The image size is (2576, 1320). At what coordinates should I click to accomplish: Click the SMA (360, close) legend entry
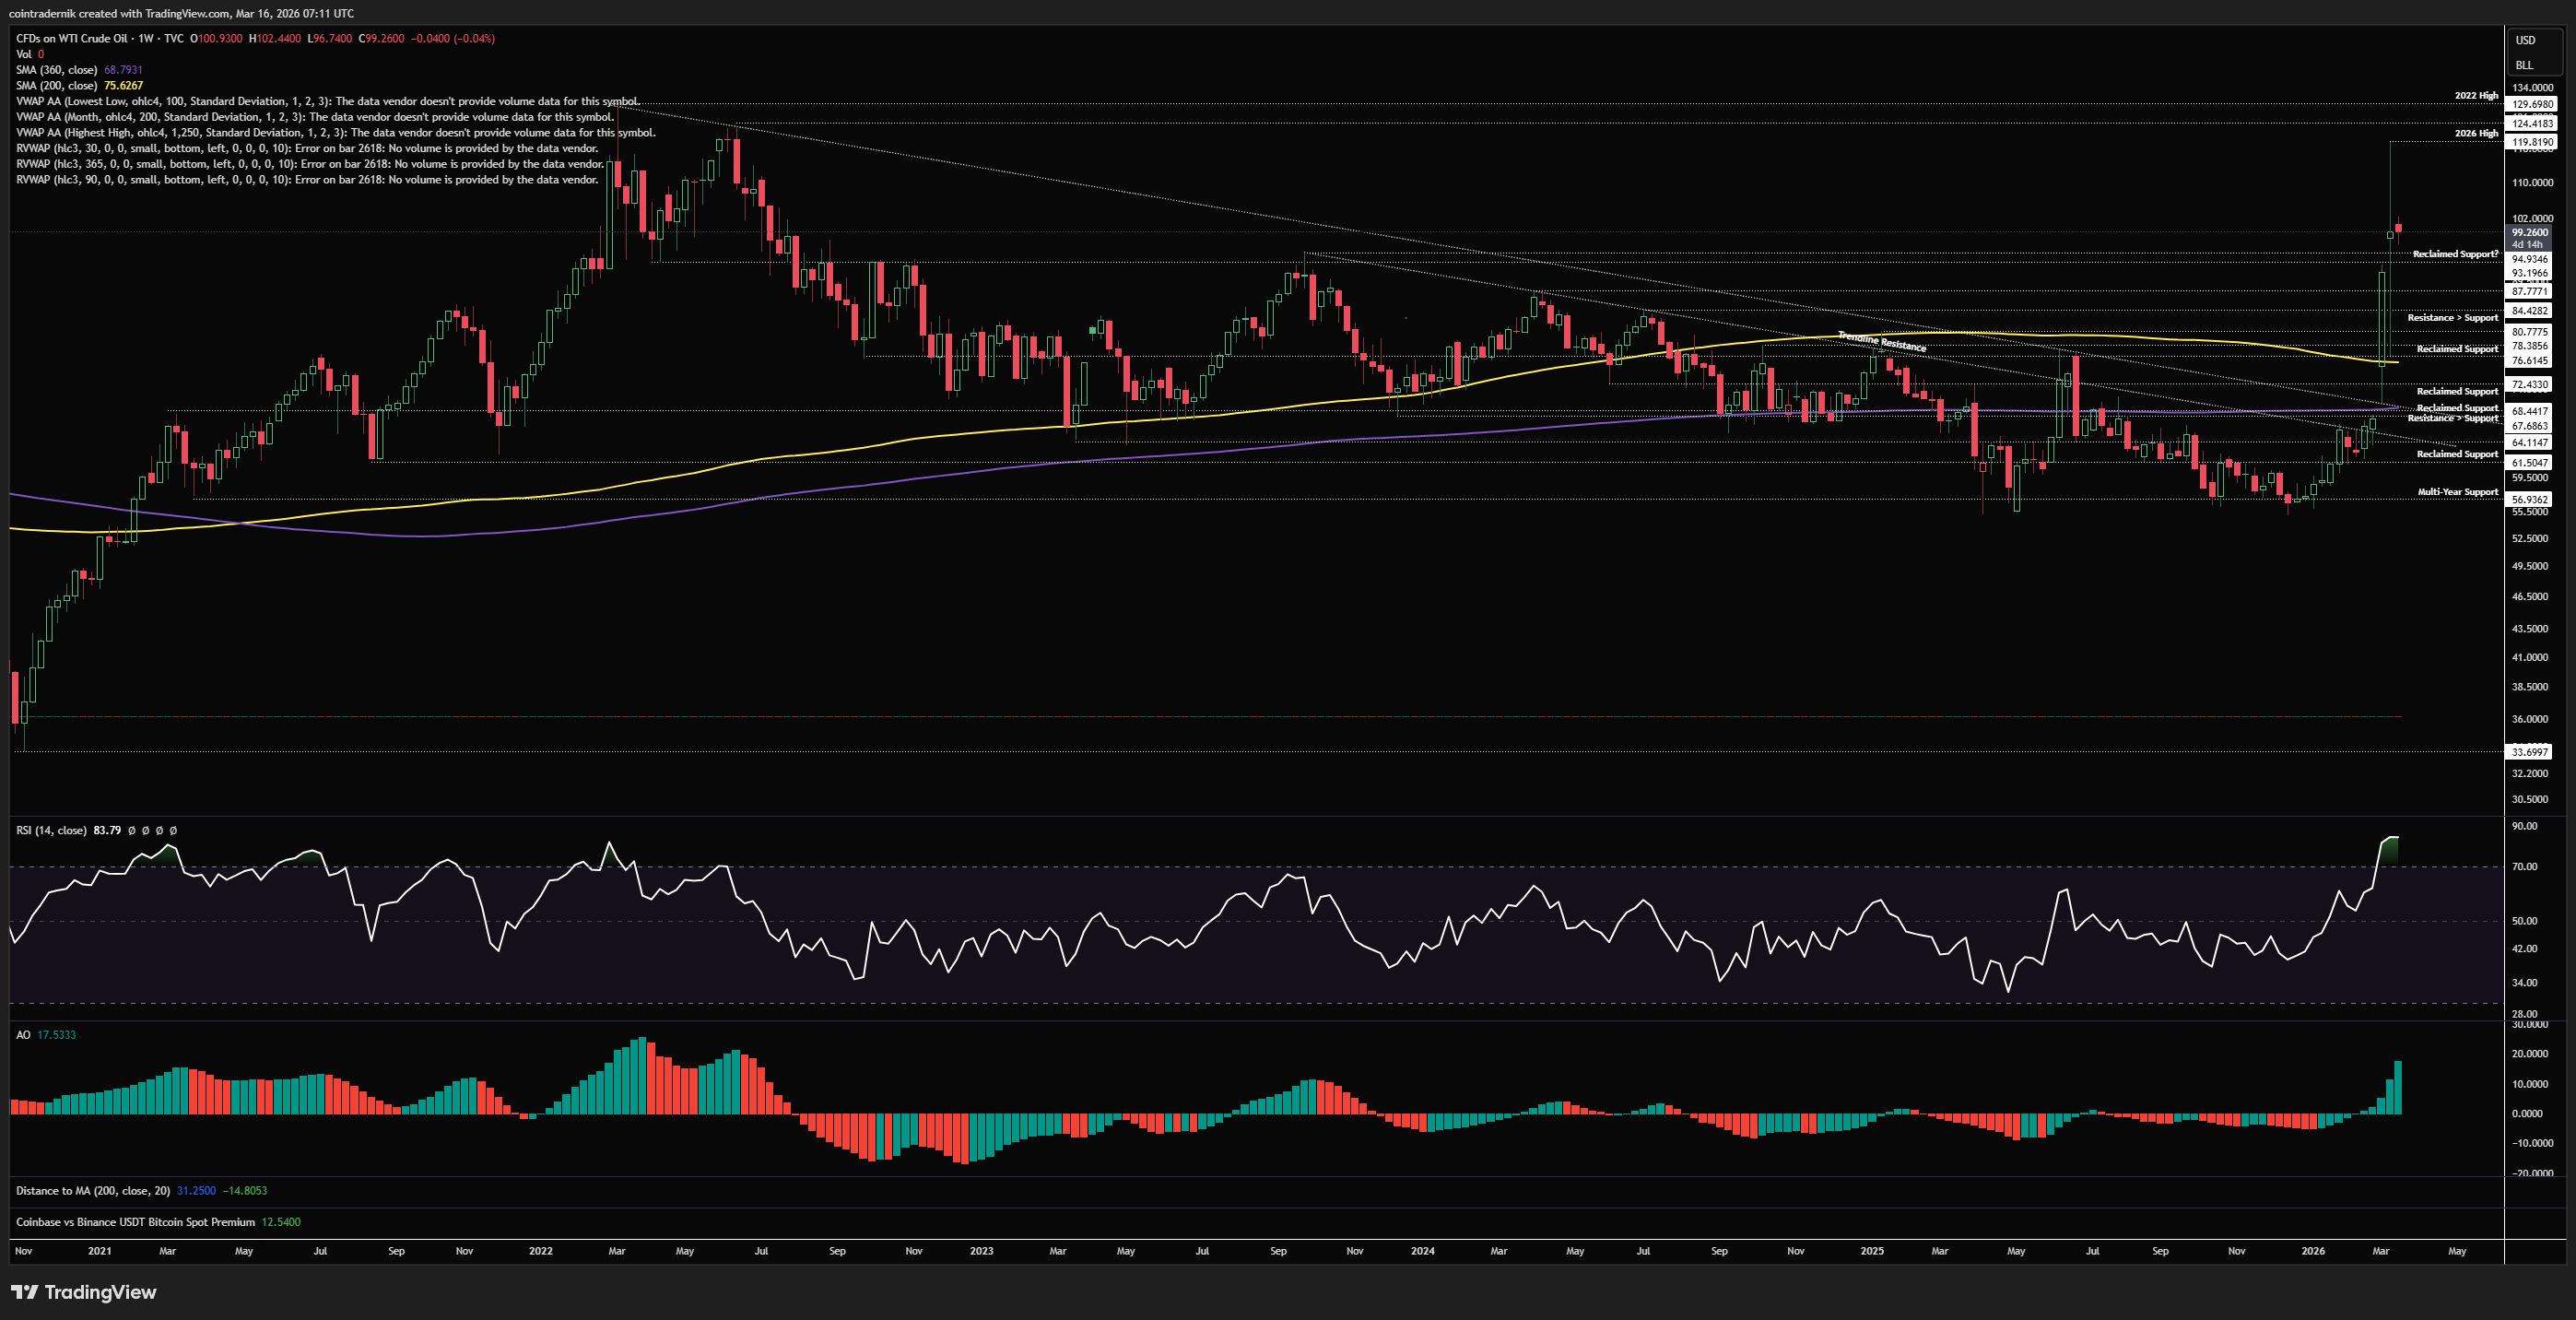[x=57, y=70]
